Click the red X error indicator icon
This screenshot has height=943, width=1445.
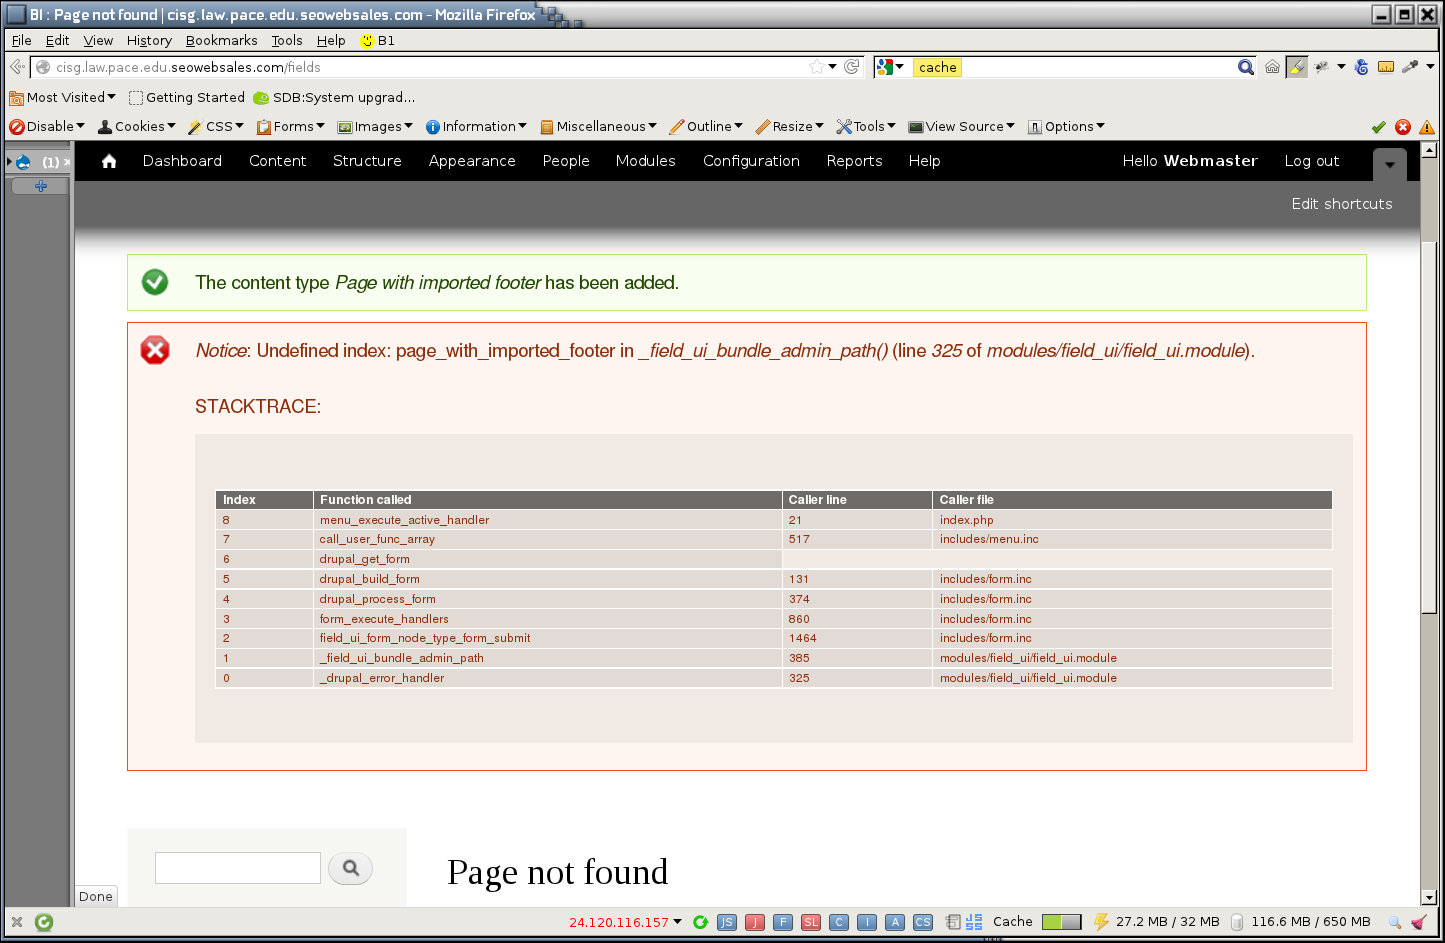tap(1403, 127)
